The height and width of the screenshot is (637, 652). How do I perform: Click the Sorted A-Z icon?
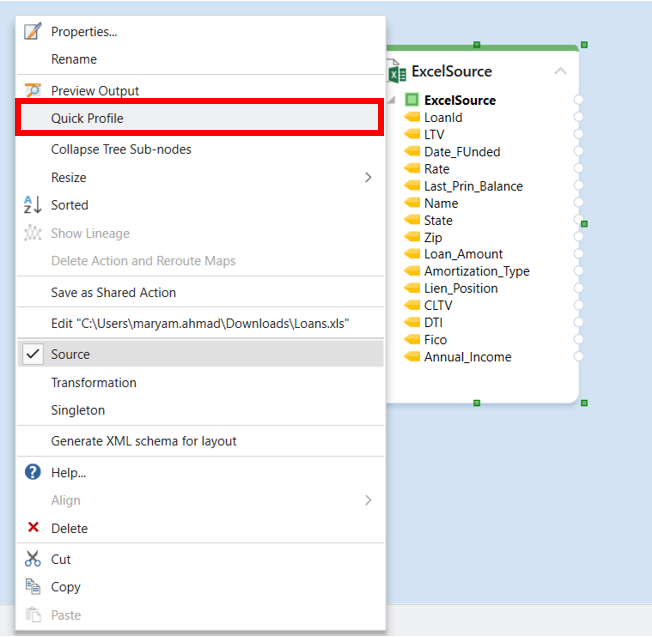click(32, 205)
